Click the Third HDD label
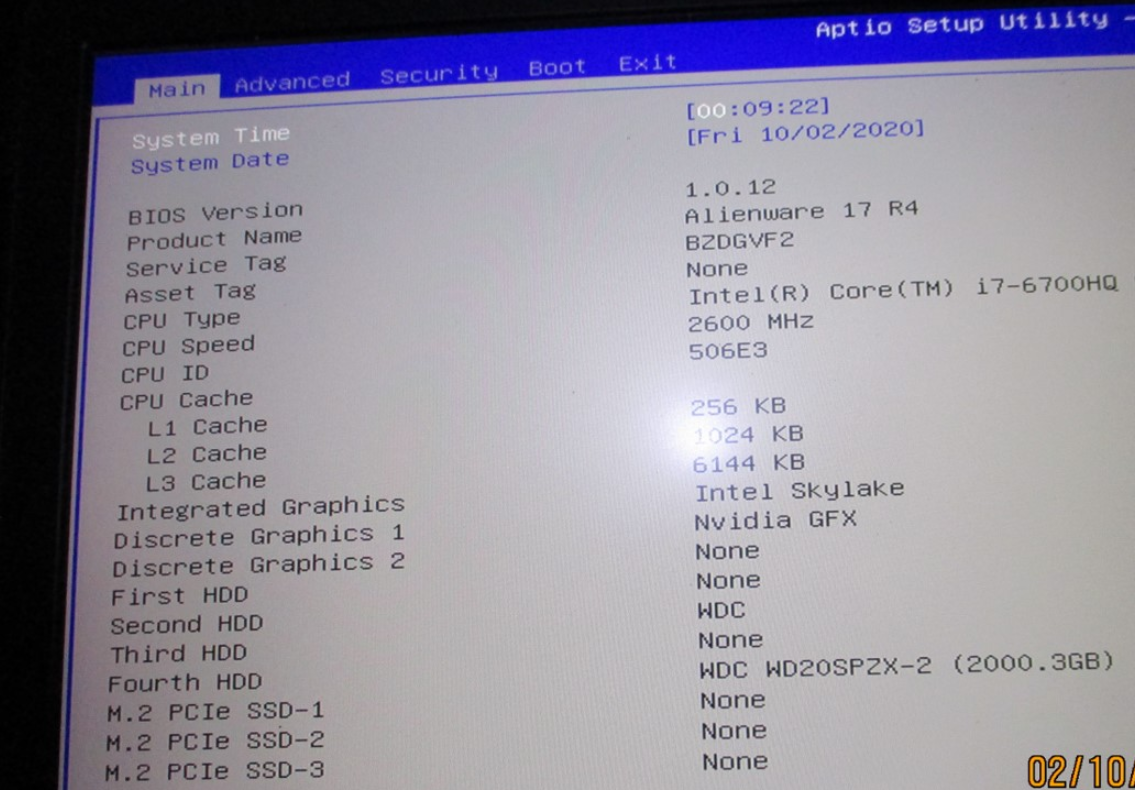The image size is (1135, 790). (x=178, y=655)
